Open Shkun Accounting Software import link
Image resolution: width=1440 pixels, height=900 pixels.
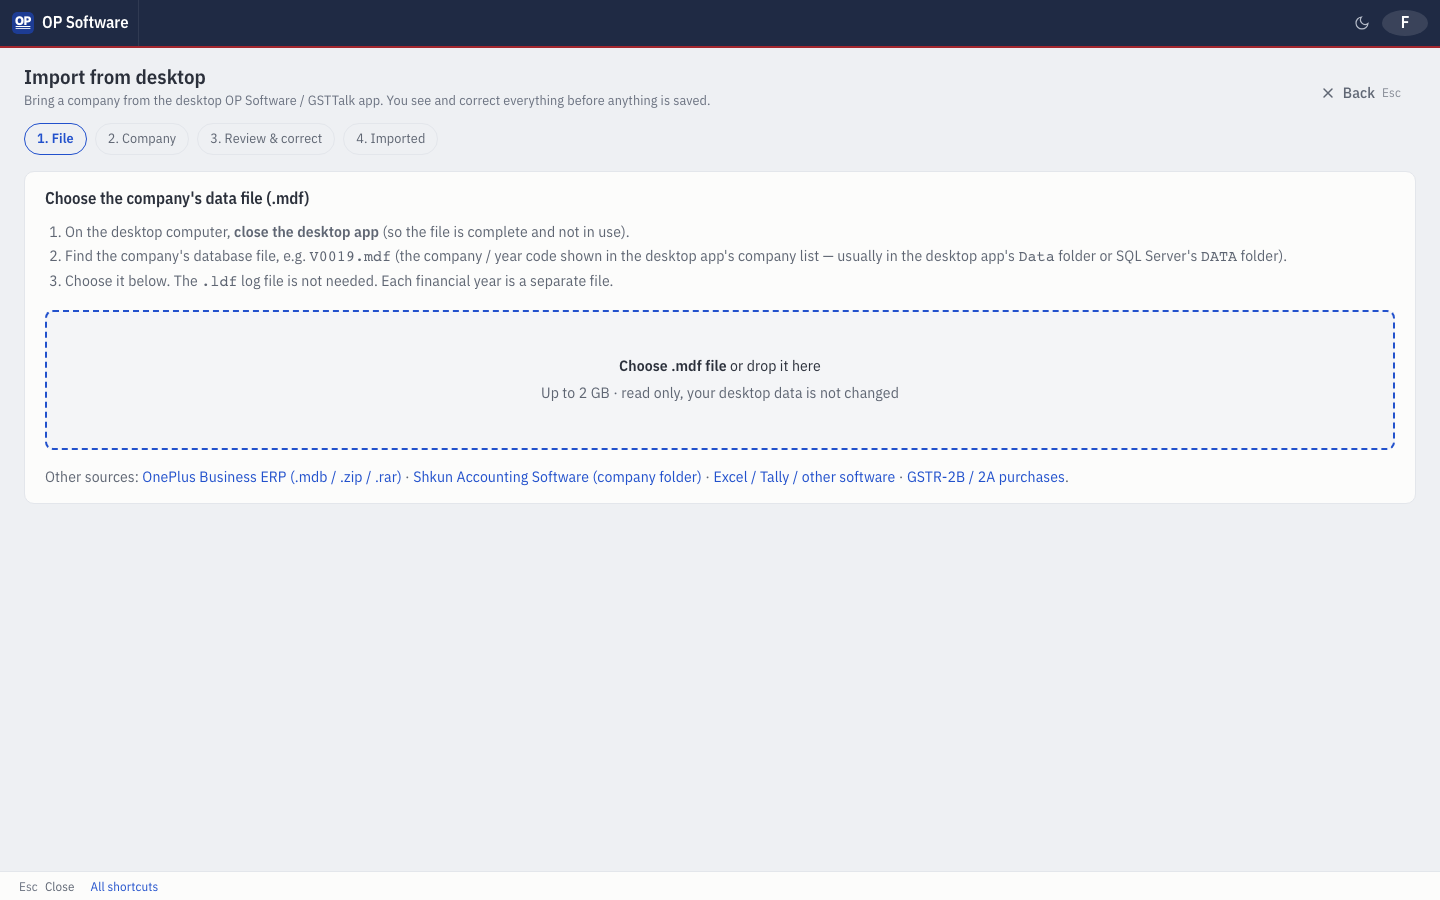point(557,477)
